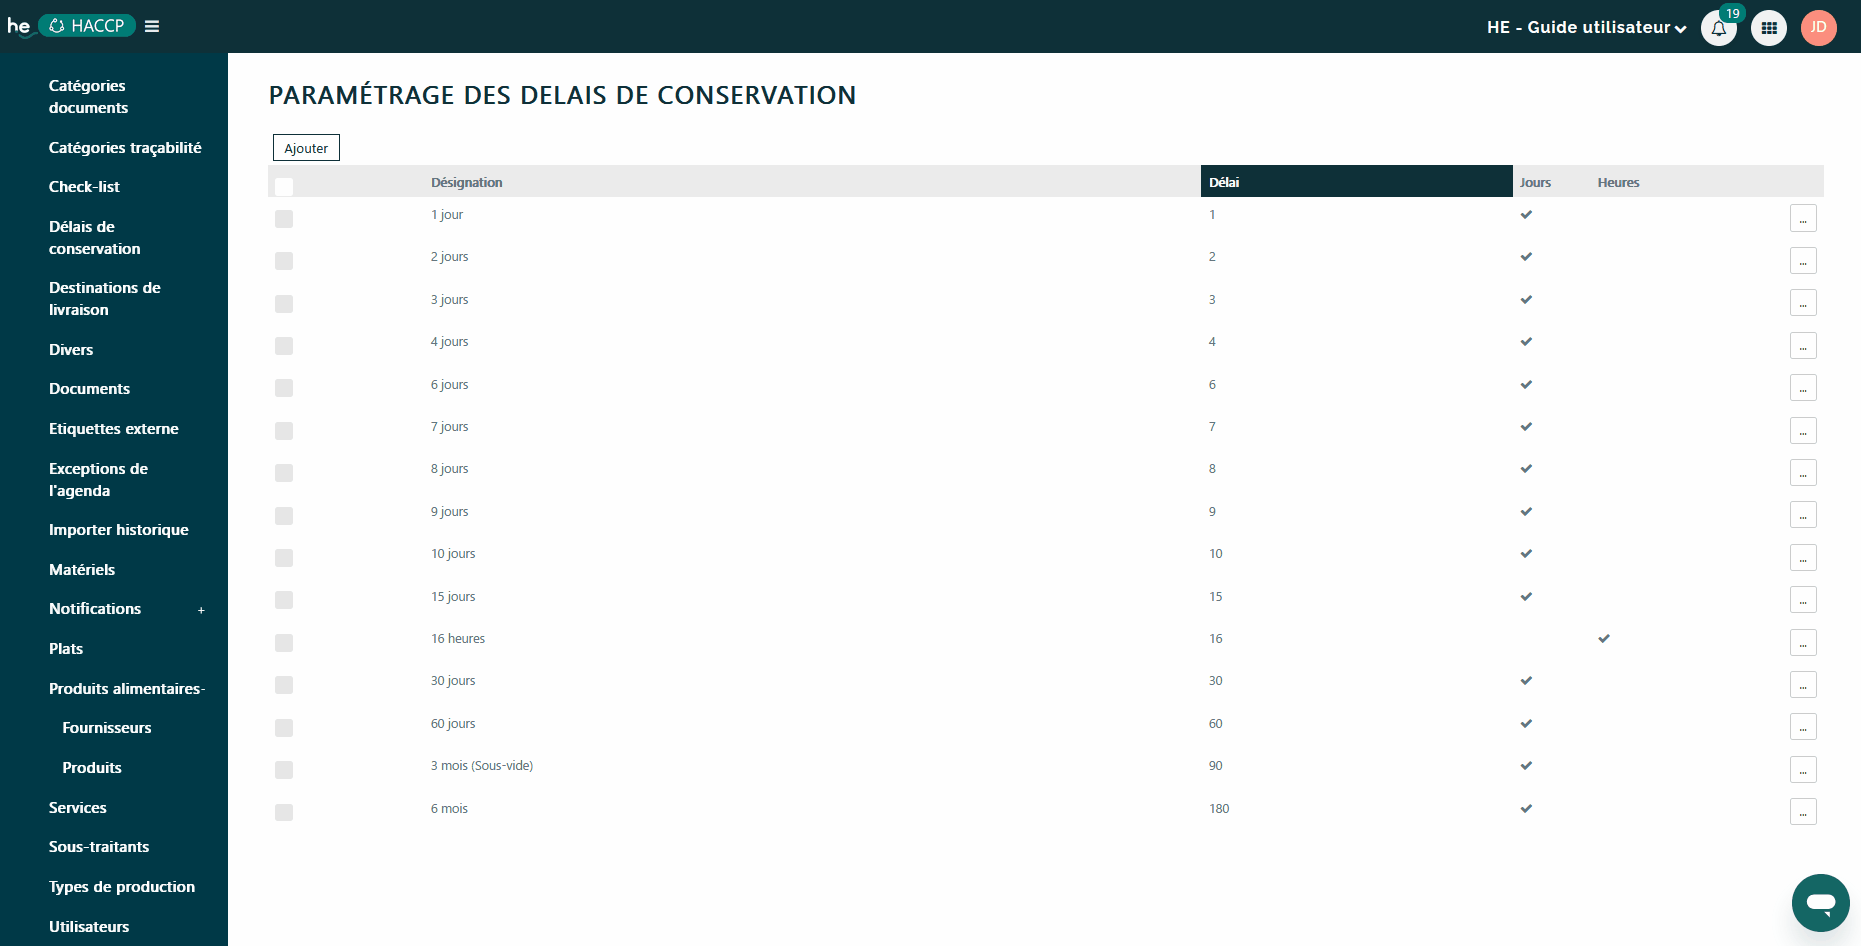Image resolution: width=1861 pixels, height=946 pixels.
Task: Open the chat support bubble
Action: [x=1821, y=903]
